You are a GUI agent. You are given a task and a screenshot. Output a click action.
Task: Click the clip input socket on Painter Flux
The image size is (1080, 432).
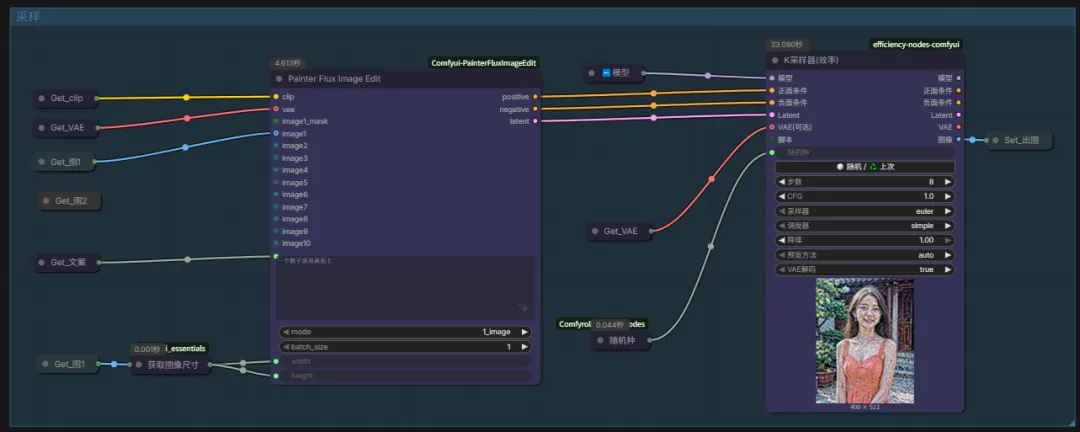(x=276, y=97)
